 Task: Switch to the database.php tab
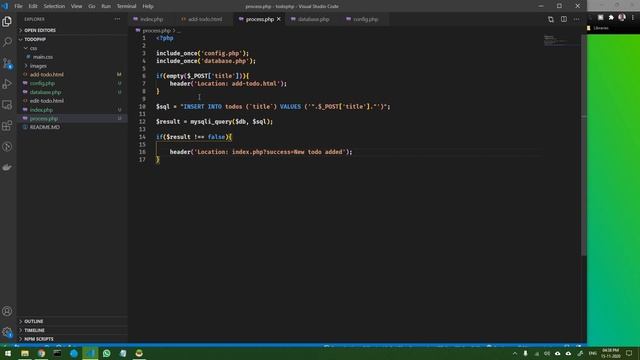pyautogui.click(x=313, y=19)
